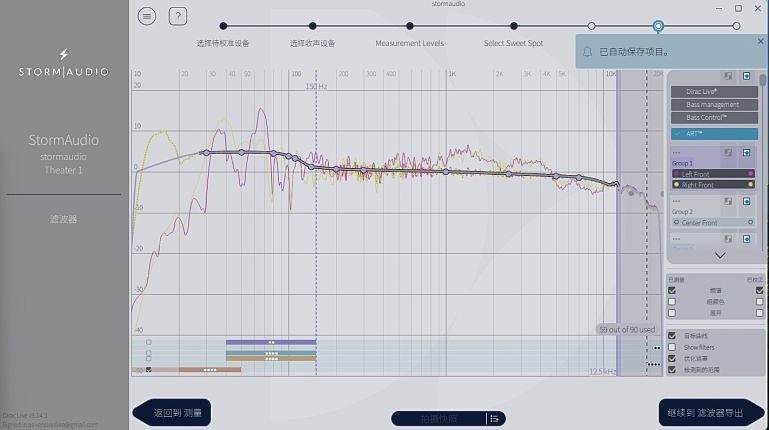
Task: Click the blue import icon above Dirac Live button
Action: (746, 76)
